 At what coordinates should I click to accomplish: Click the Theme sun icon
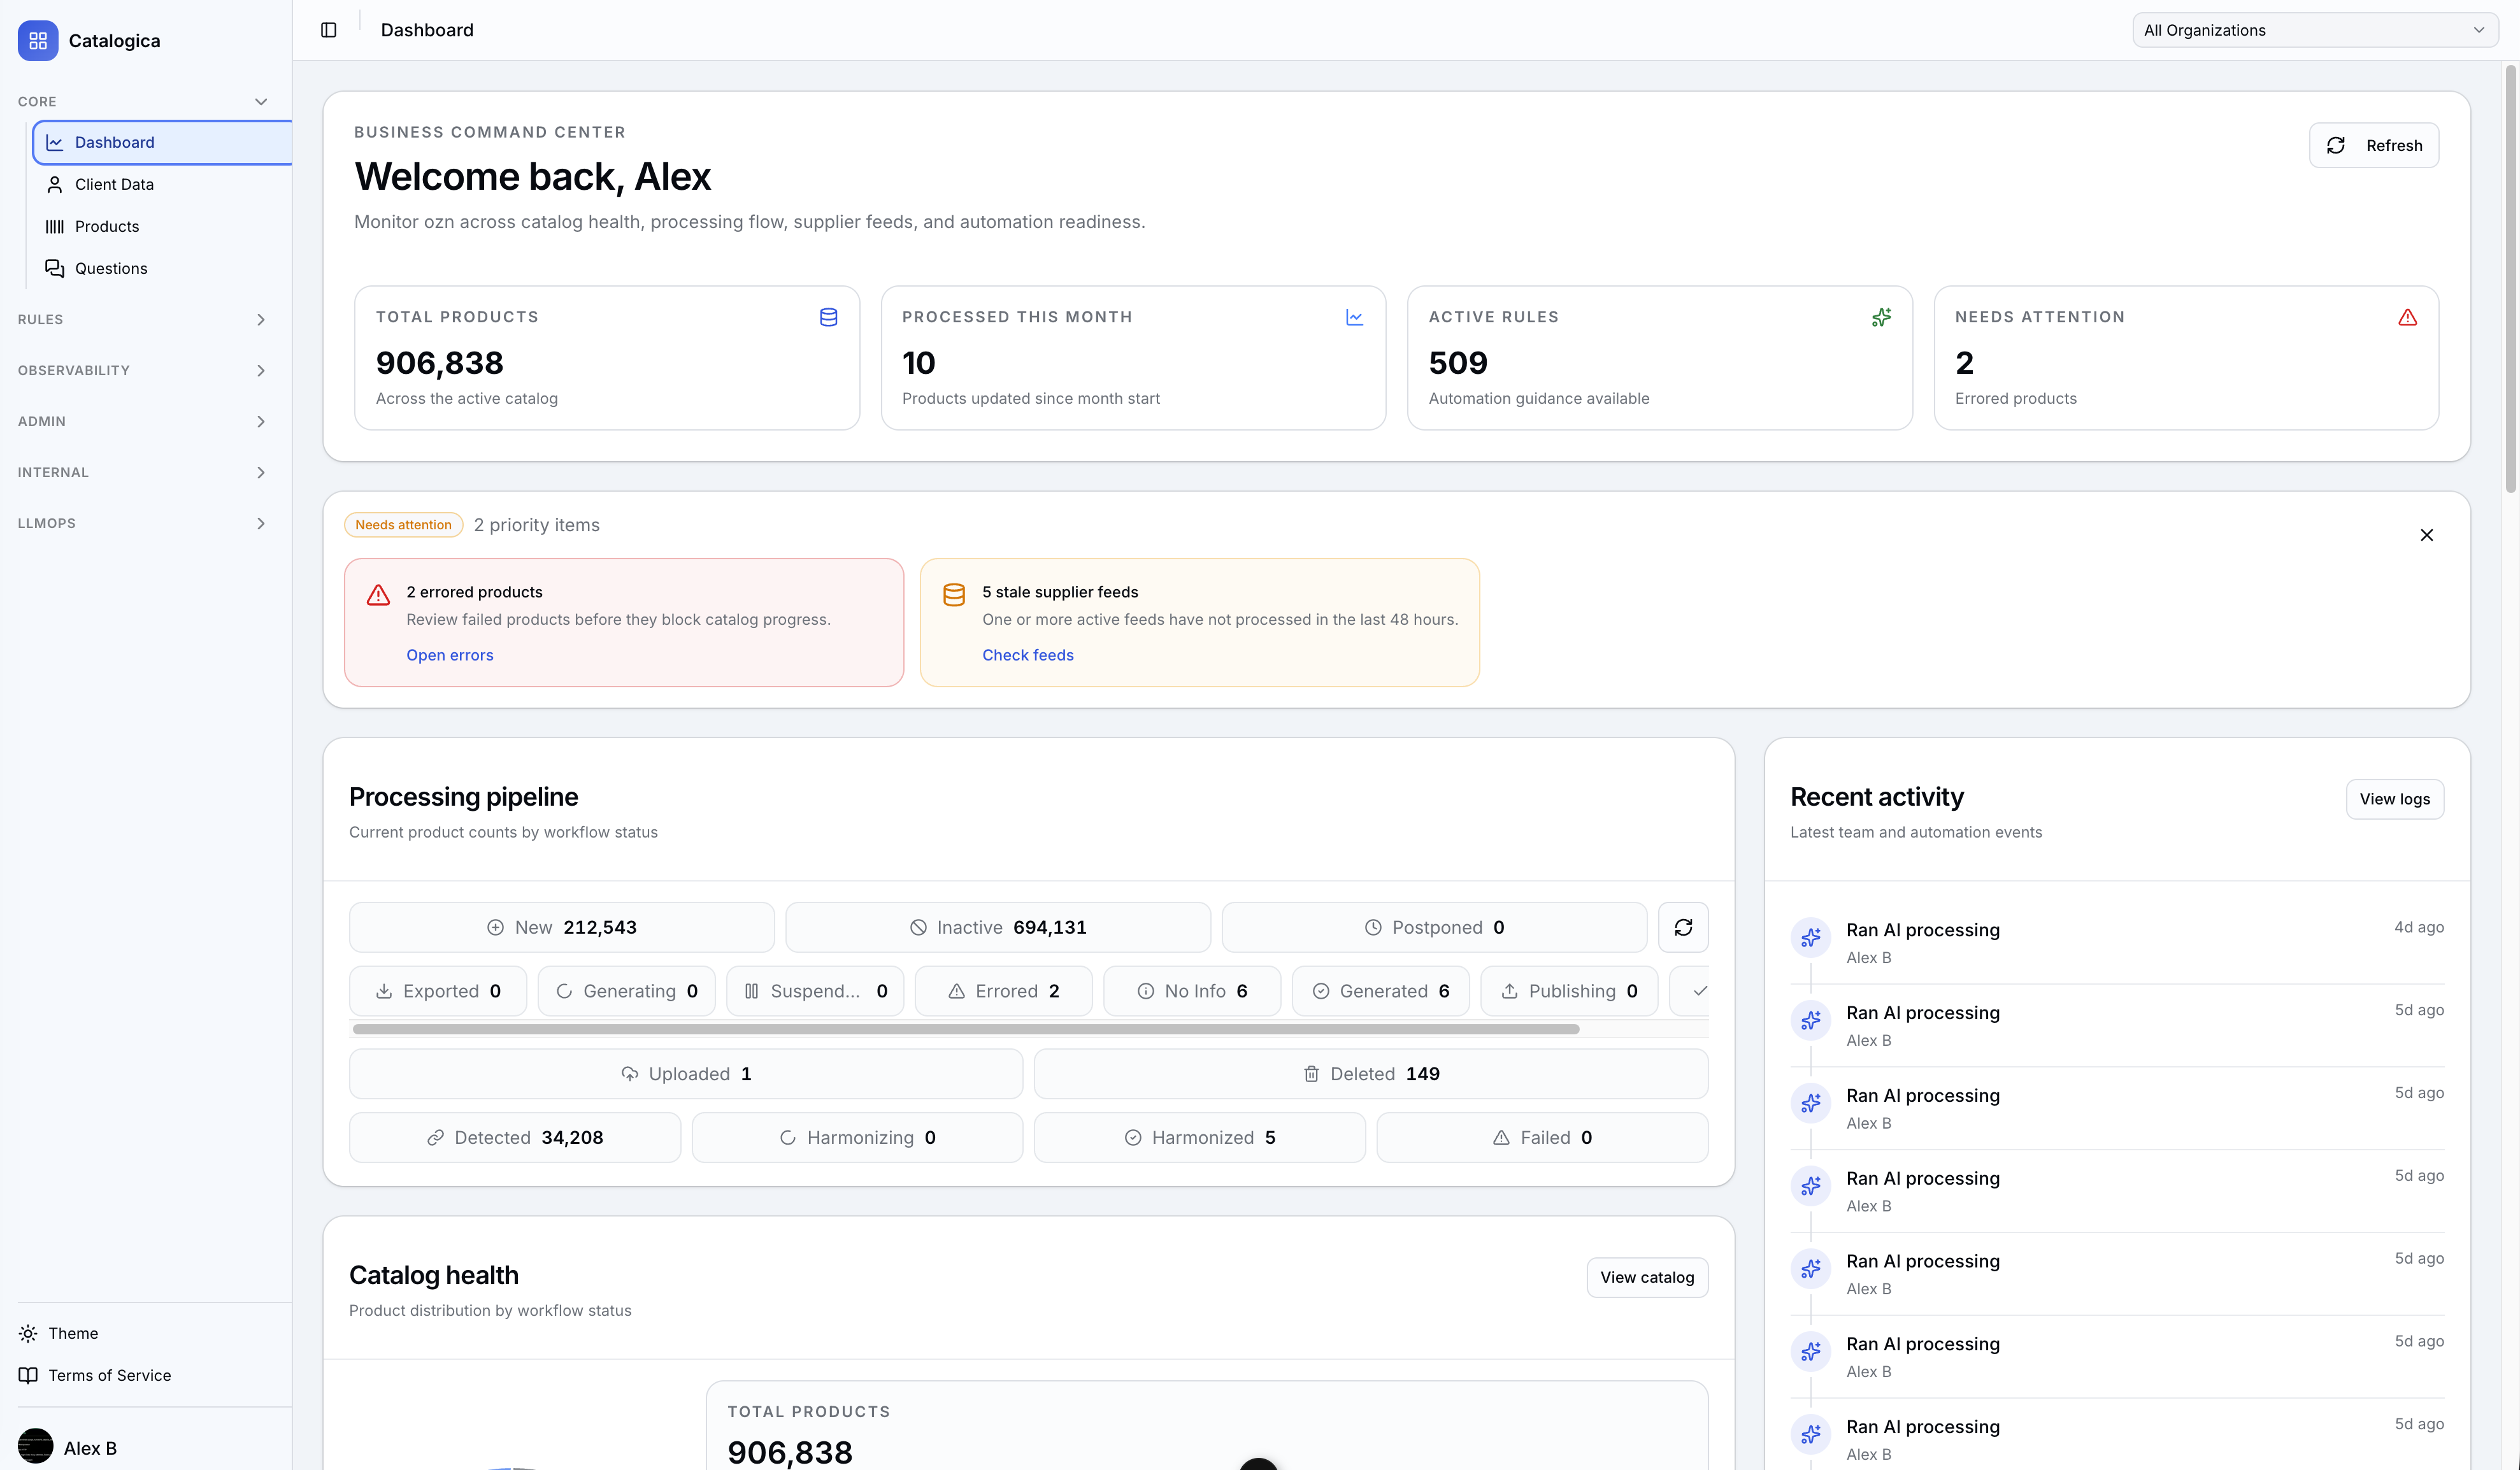coord(28,1333)
